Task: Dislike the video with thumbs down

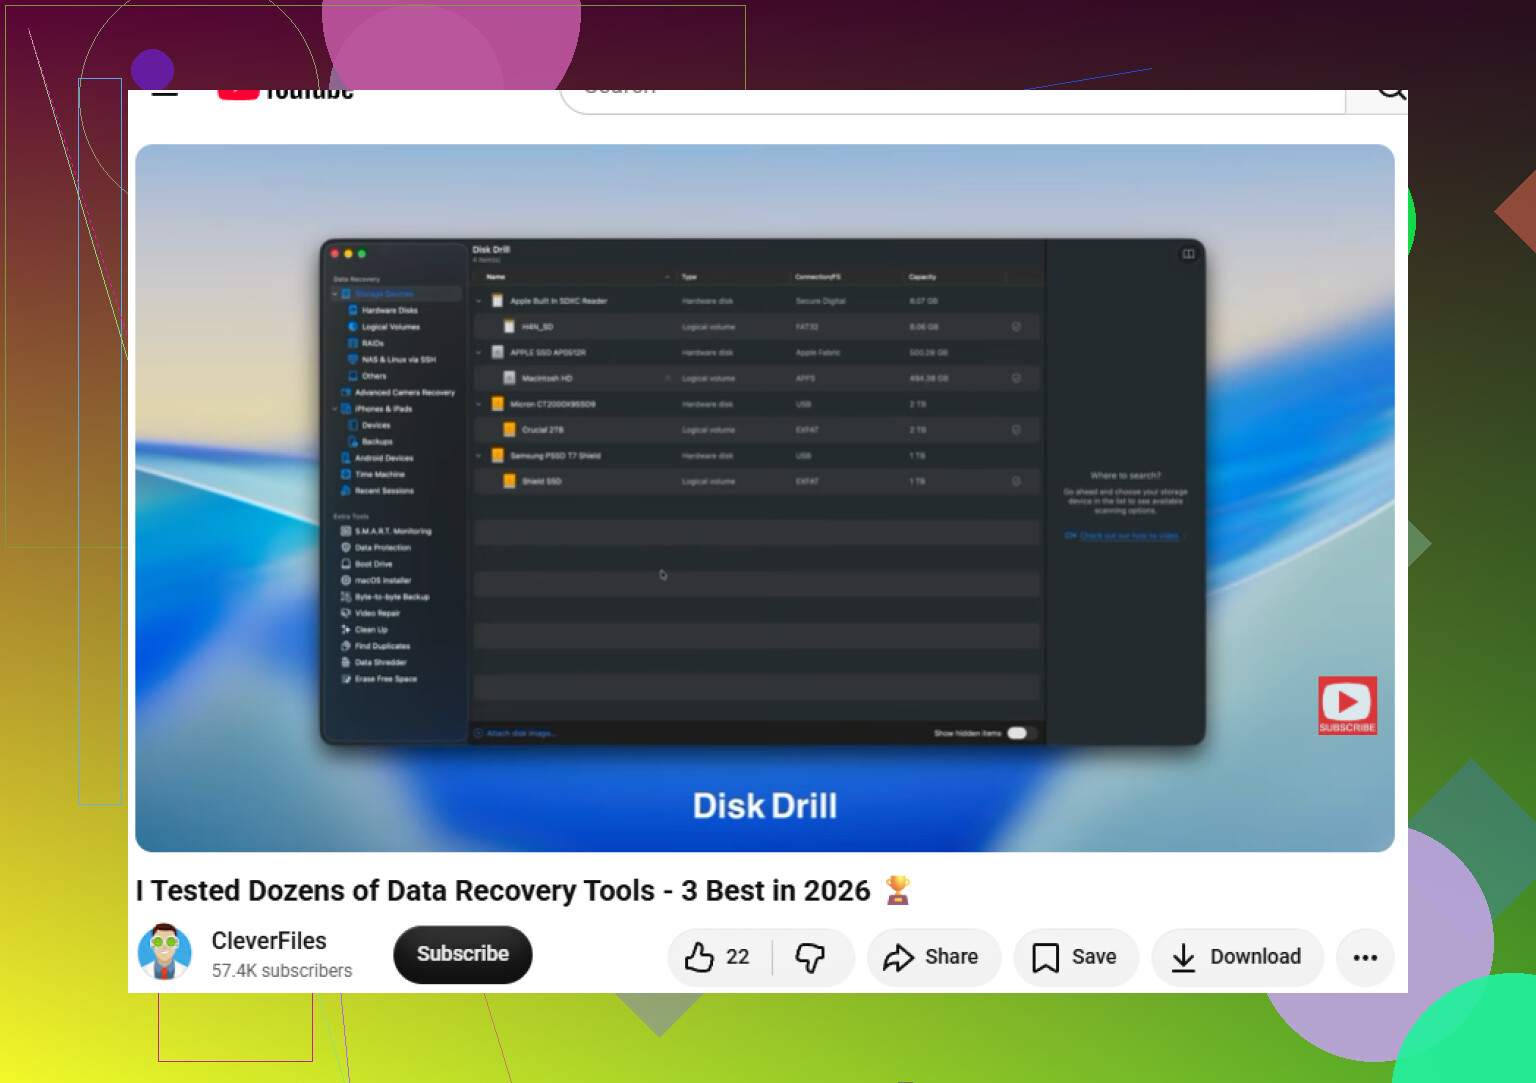Action: [x=811, y=957]
